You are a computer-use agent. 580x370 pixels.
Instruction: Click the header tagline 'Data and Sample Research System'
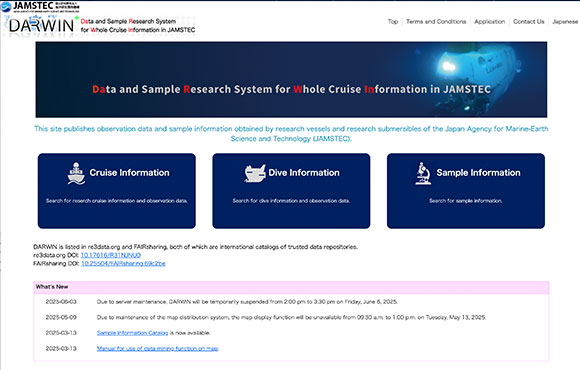click(128, 21)
